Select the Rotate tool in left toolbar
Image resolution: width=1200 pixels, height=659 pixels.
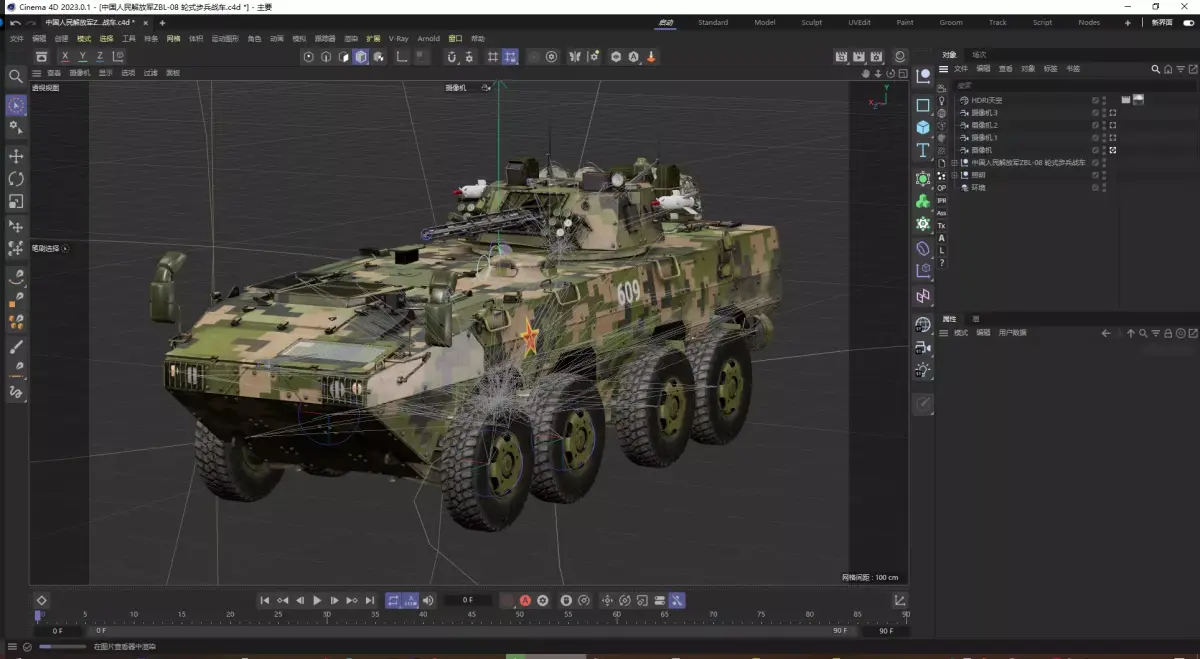[16, 179]
